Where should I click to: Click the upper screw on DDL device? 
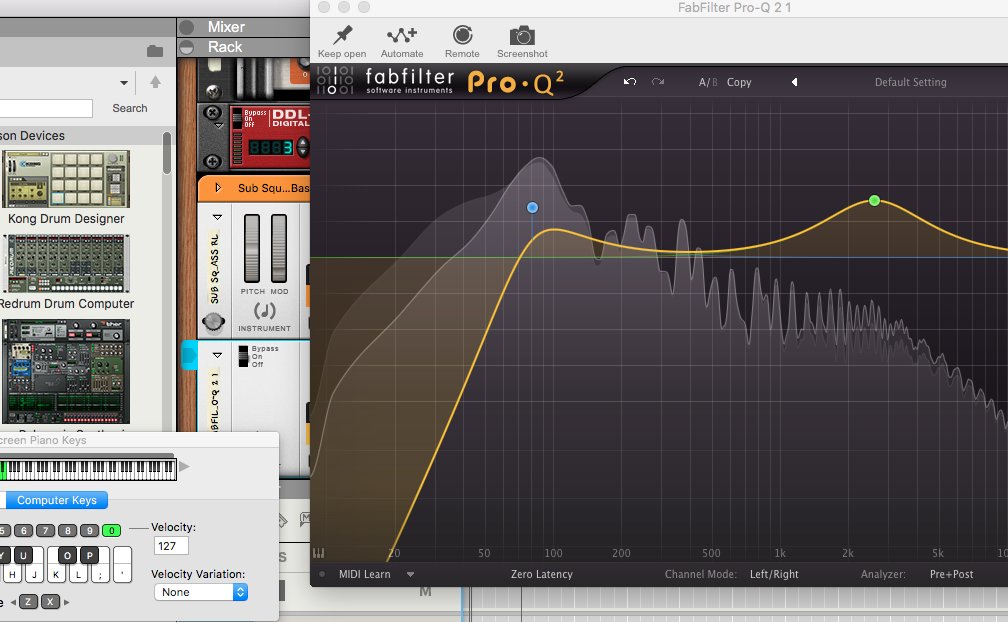point(212,112)
